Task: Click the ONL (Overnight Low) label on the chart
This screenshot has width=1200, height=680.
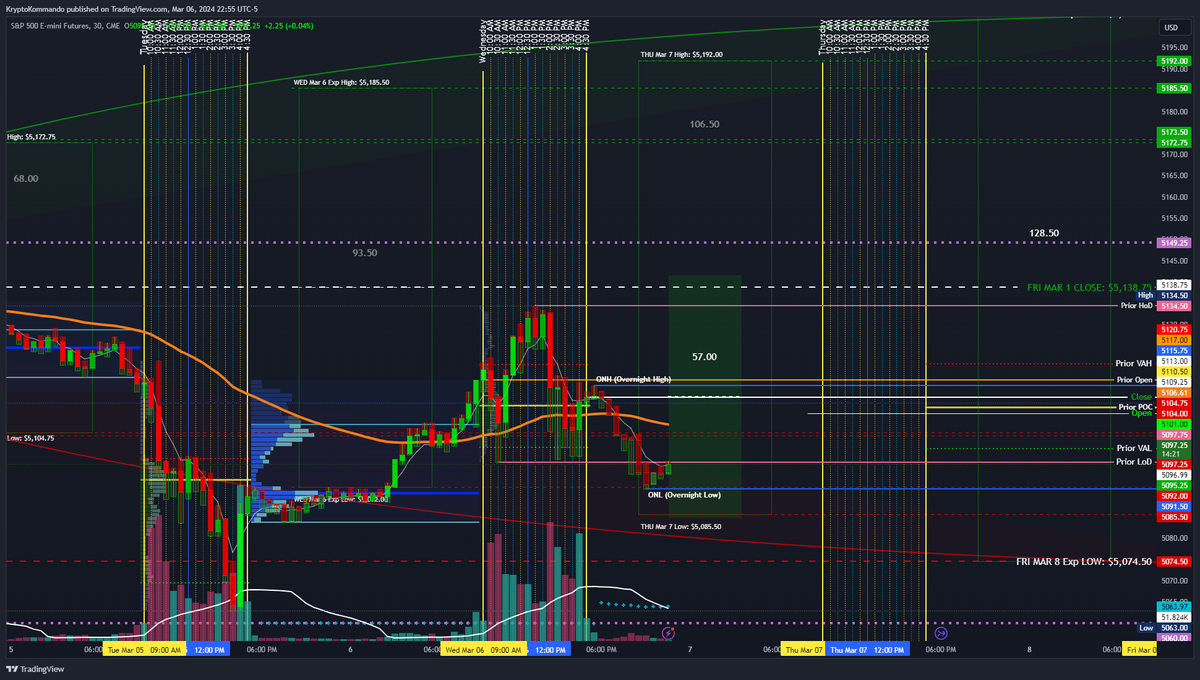Action: pyautogui.click(x=684, y=493)
